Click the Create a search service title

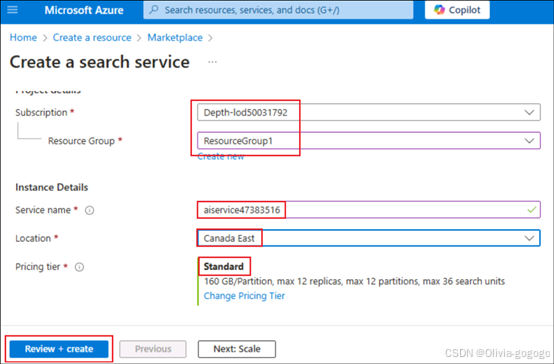(100, 62)
